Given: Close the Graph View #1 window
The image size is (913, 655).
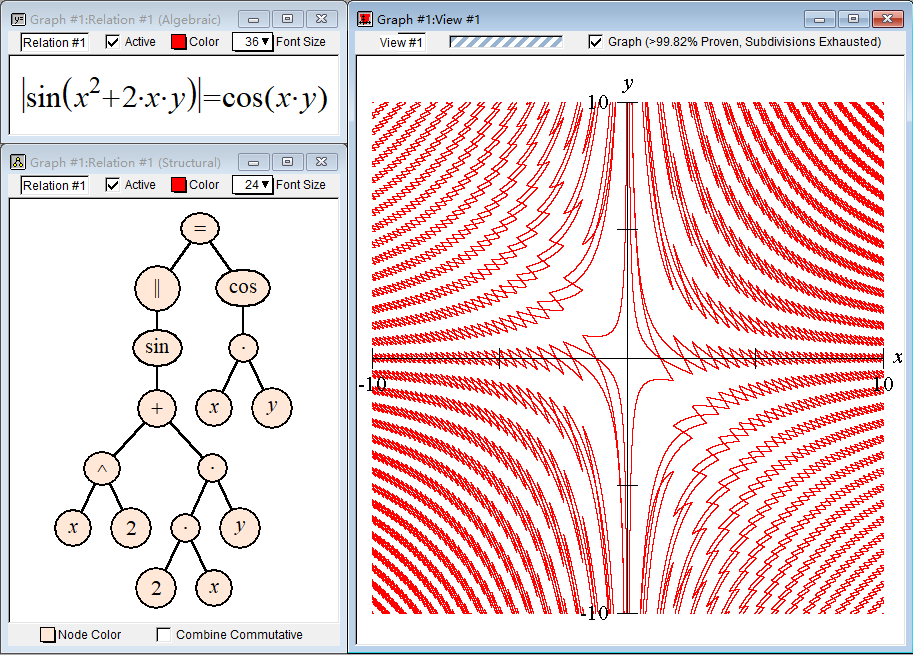Looking at the screenshot, I should [887, 19].
